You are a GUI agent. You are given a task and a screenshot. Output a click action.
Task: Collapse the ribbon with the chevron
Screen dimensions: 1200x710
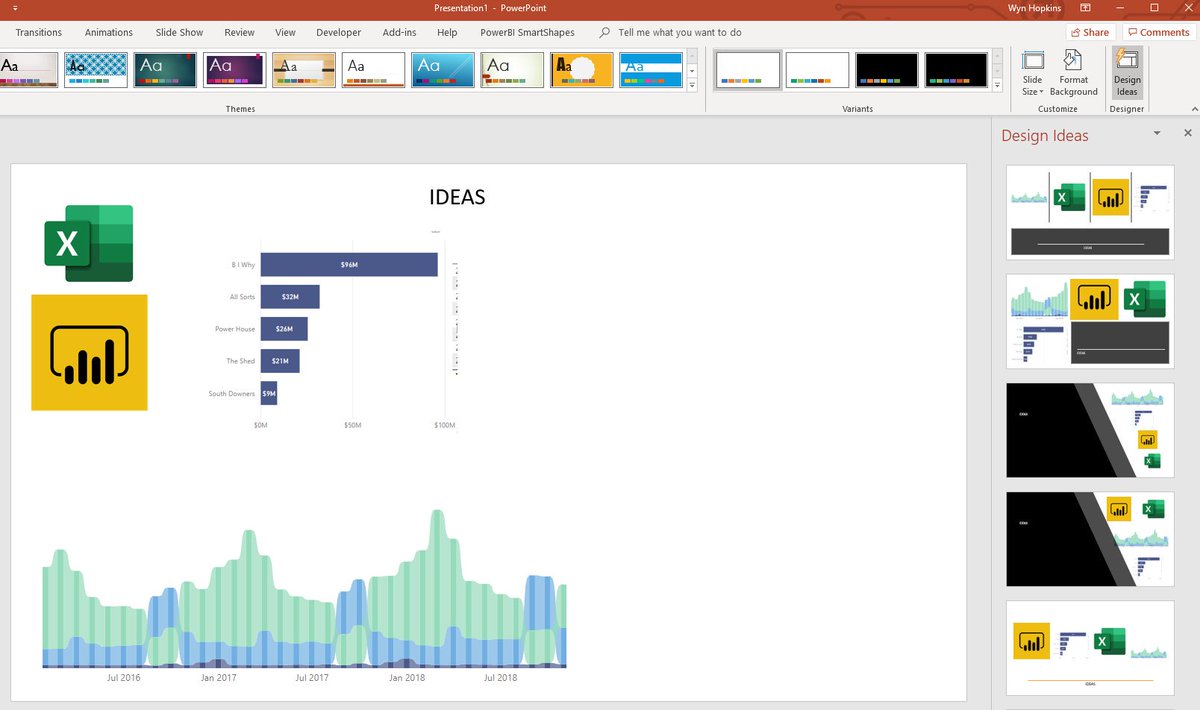(x=1194, y=108)
